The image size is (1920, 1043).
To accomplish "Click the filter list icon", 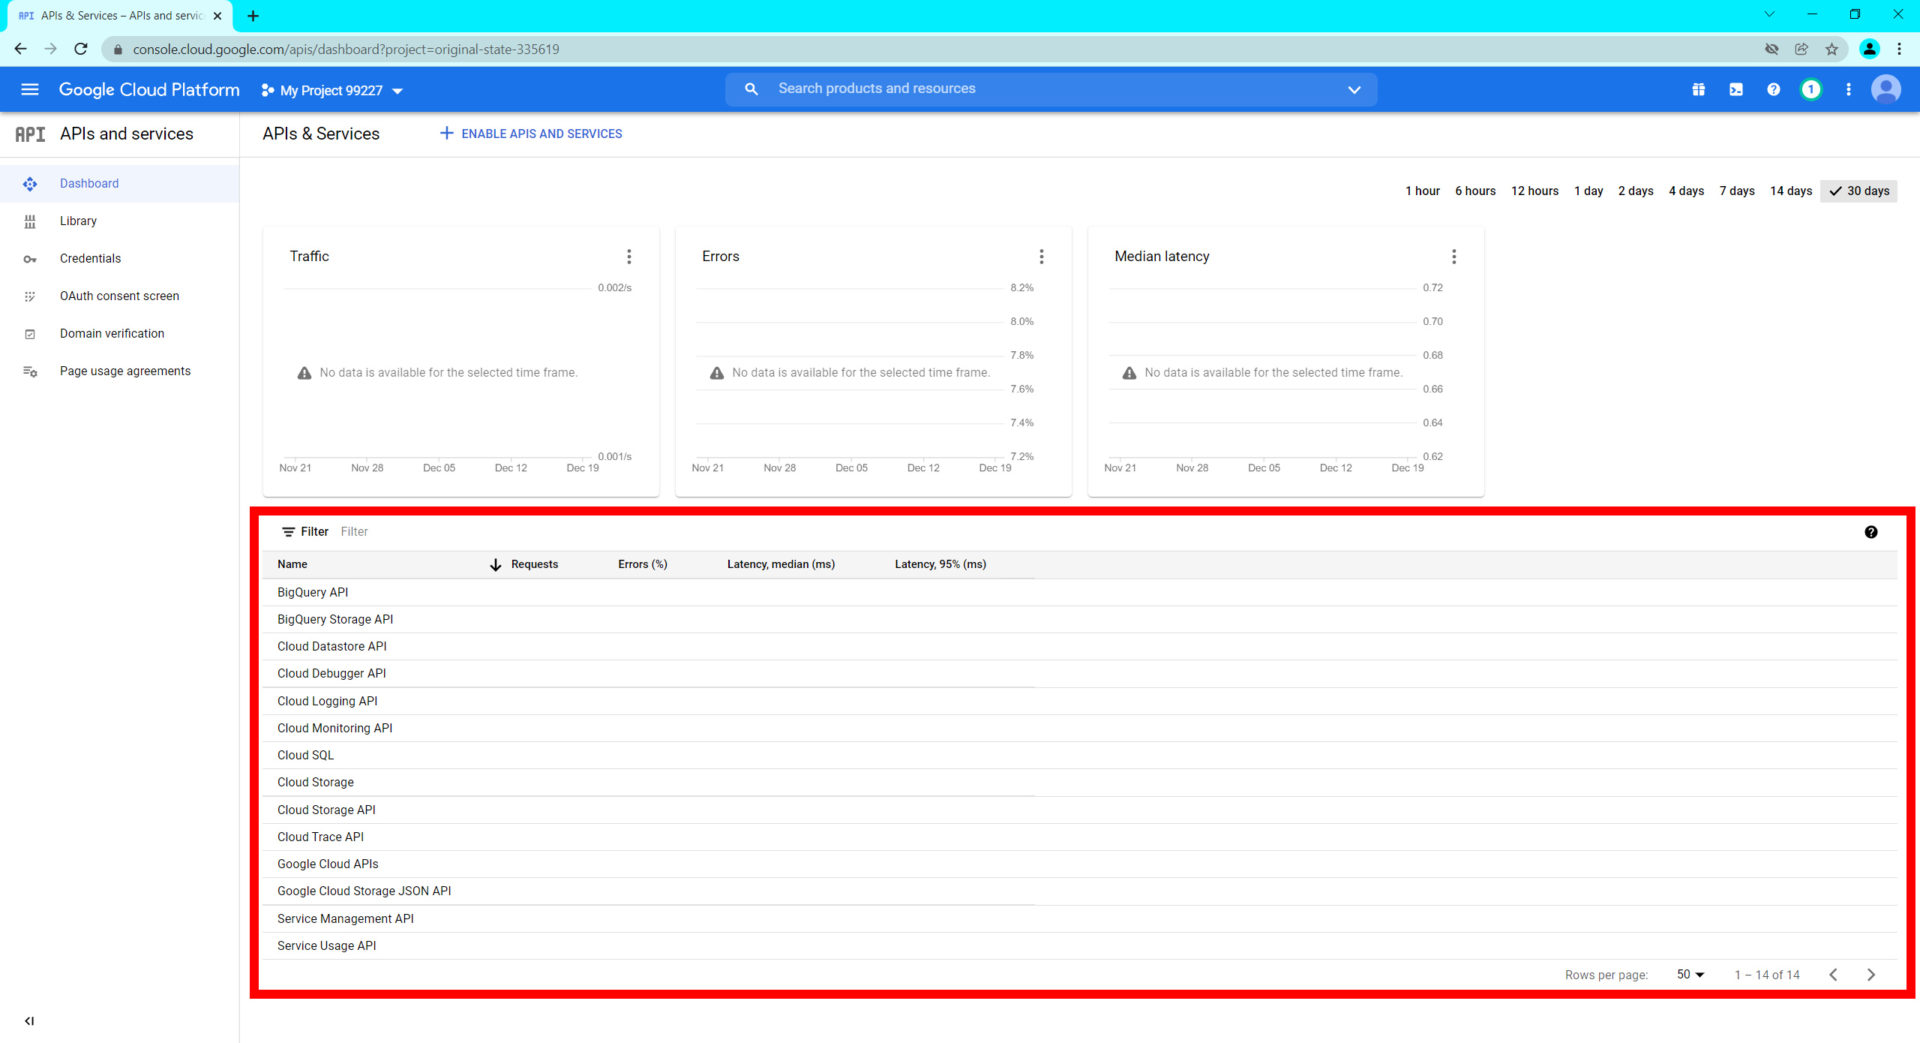I will coord(288,532).
